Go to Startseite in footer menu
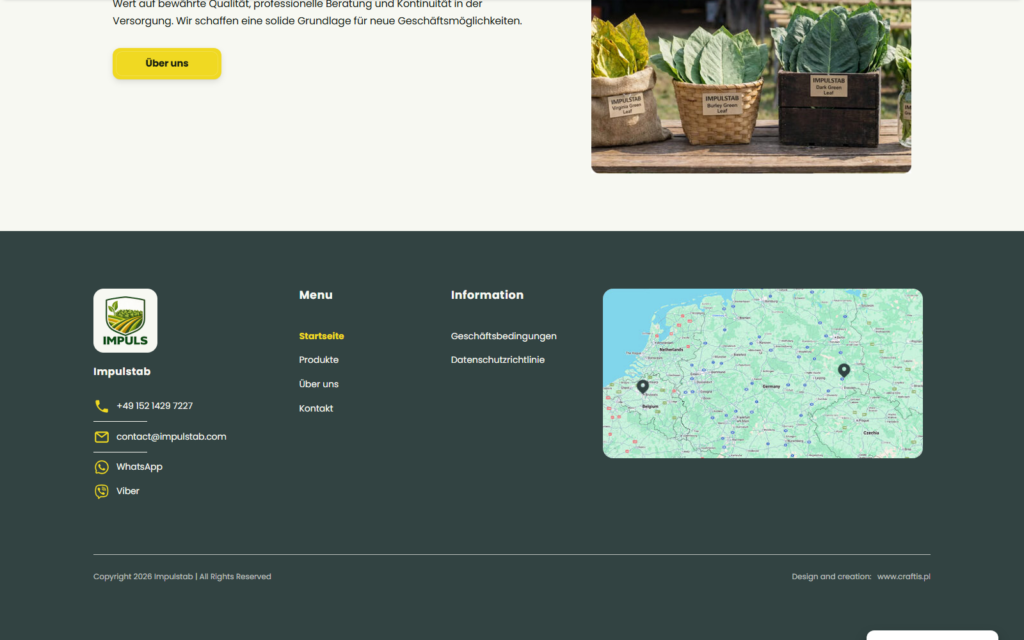This screenshot has height=640, width=1024. pos(321,336)
